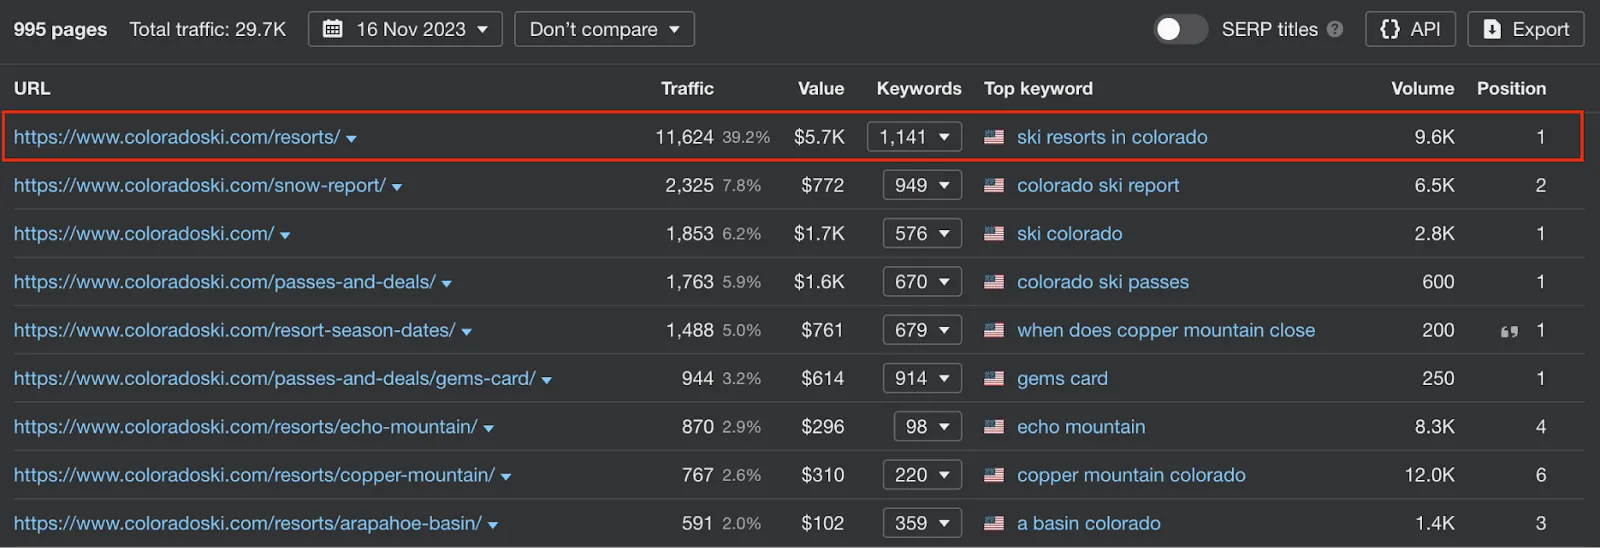Viewport: 1600px width, 548px height.
Task: Click the download icon on Export button
Action: coord(1492,29)
